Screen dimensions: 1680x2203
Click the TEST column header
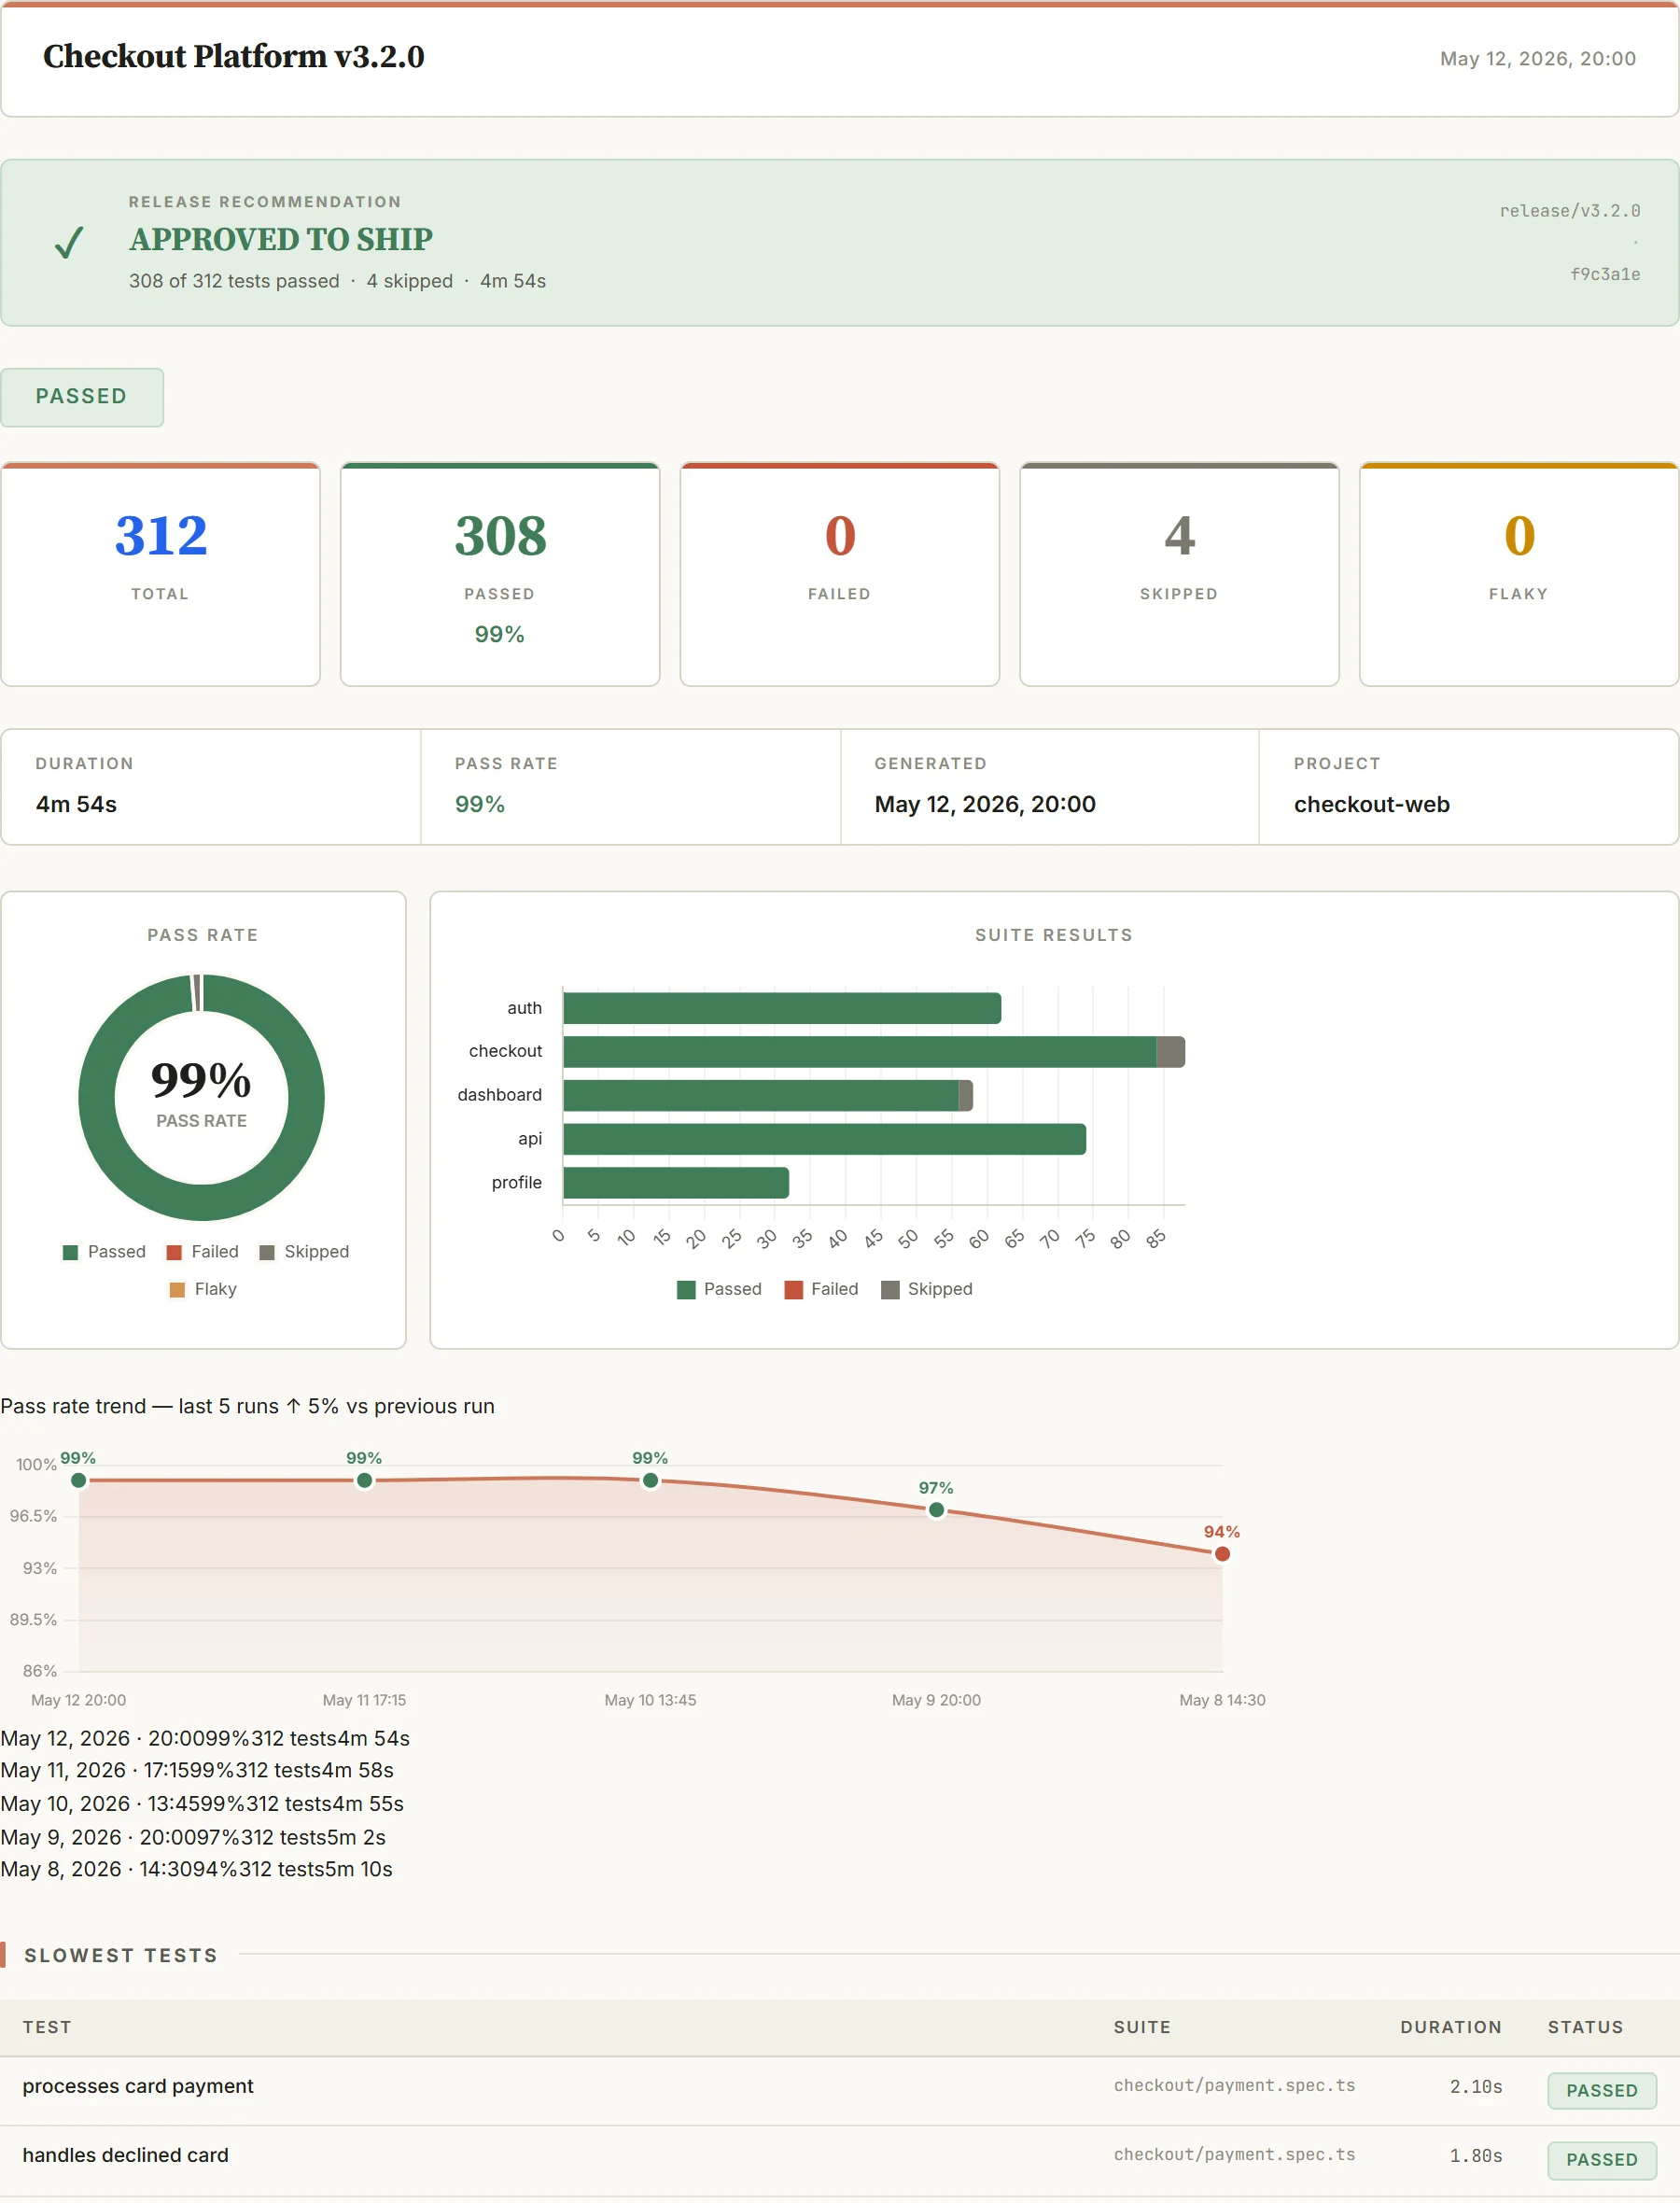[x=47, y=2027]
